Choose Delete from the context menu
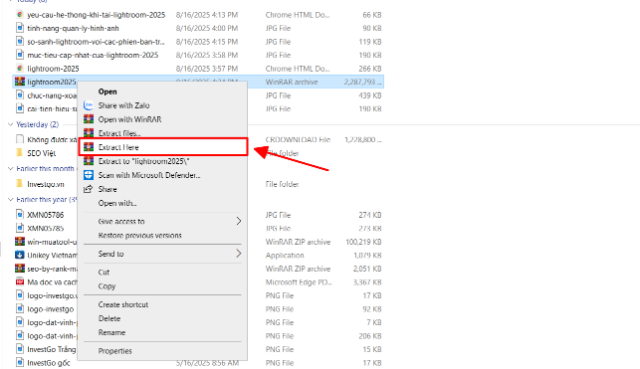Screen dimensions: 640x369 pyautogui.click(x=109, y=318)
